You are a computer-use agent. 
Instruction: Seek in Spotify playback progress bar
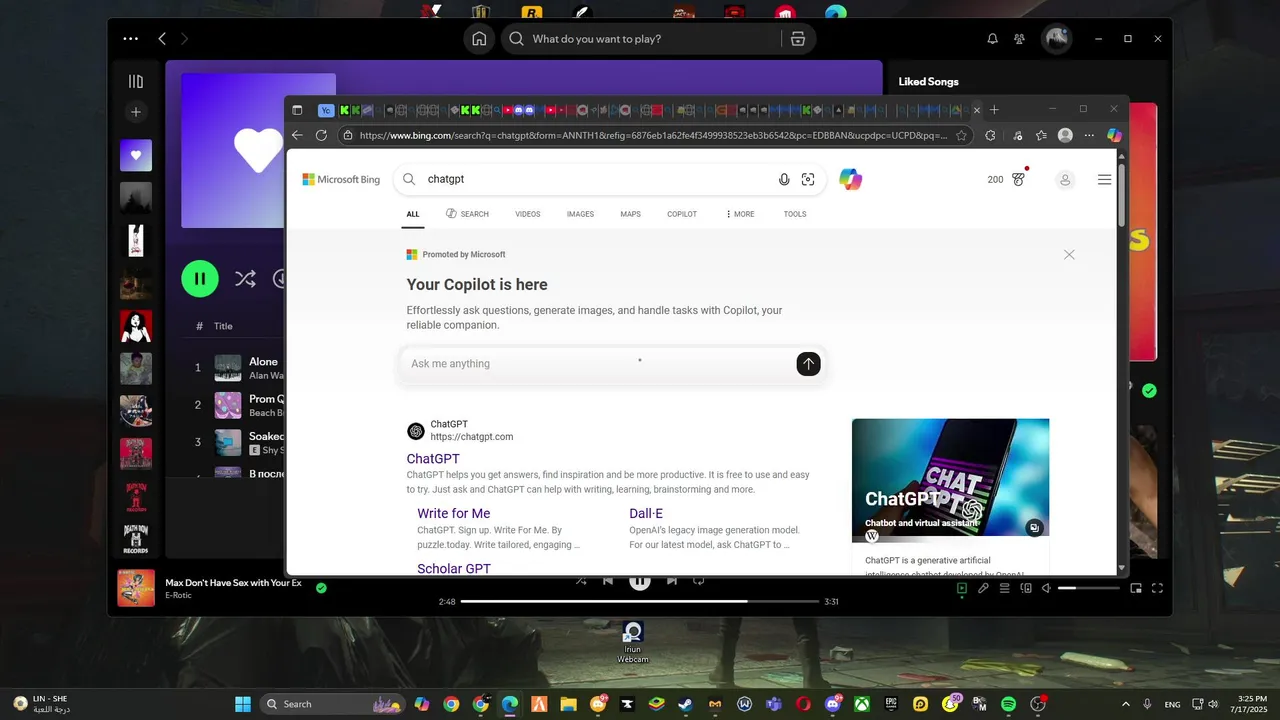[x=640, y=602]
